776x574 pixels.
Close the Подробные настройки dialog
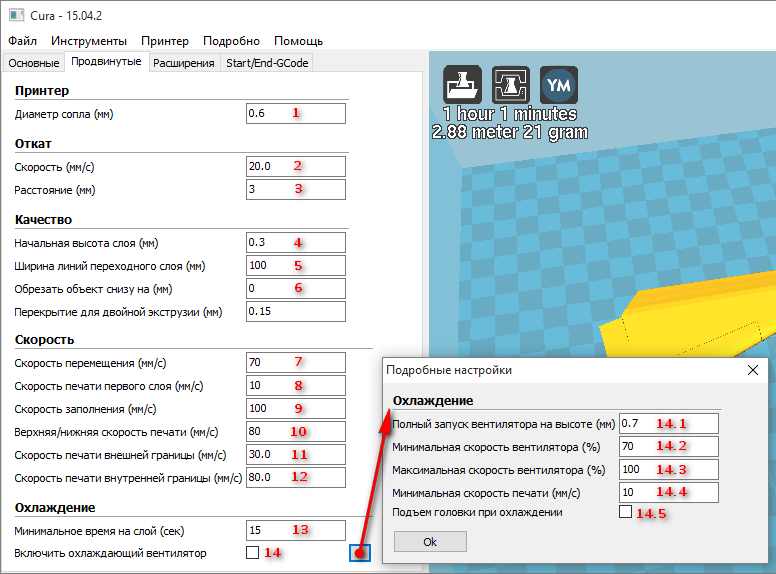(753, 370)
